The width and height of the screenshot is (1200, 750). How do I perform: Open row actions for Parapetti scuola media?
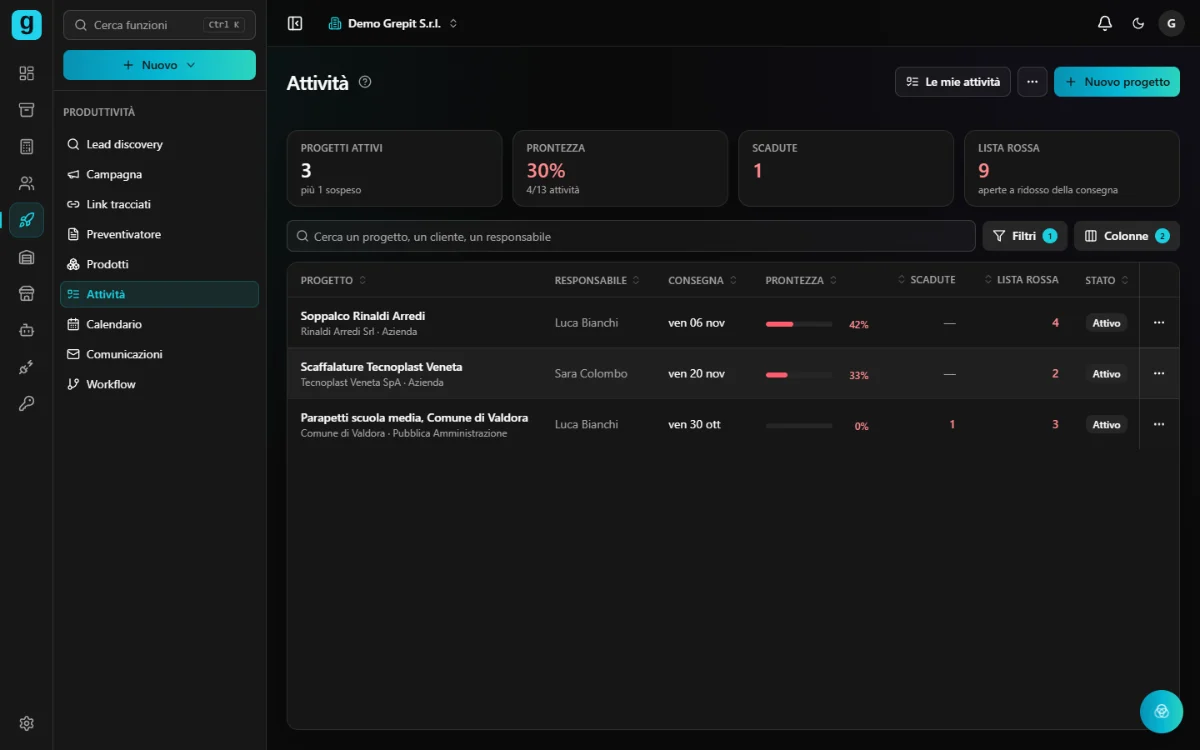point(1159,424)
